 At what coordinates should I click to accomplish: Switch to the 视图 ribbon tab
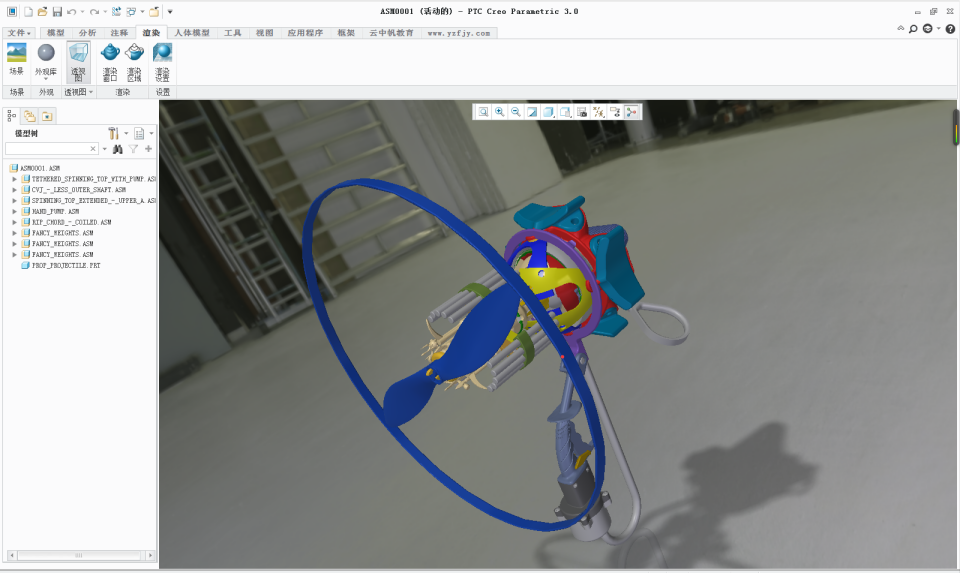tap(264, 33)
